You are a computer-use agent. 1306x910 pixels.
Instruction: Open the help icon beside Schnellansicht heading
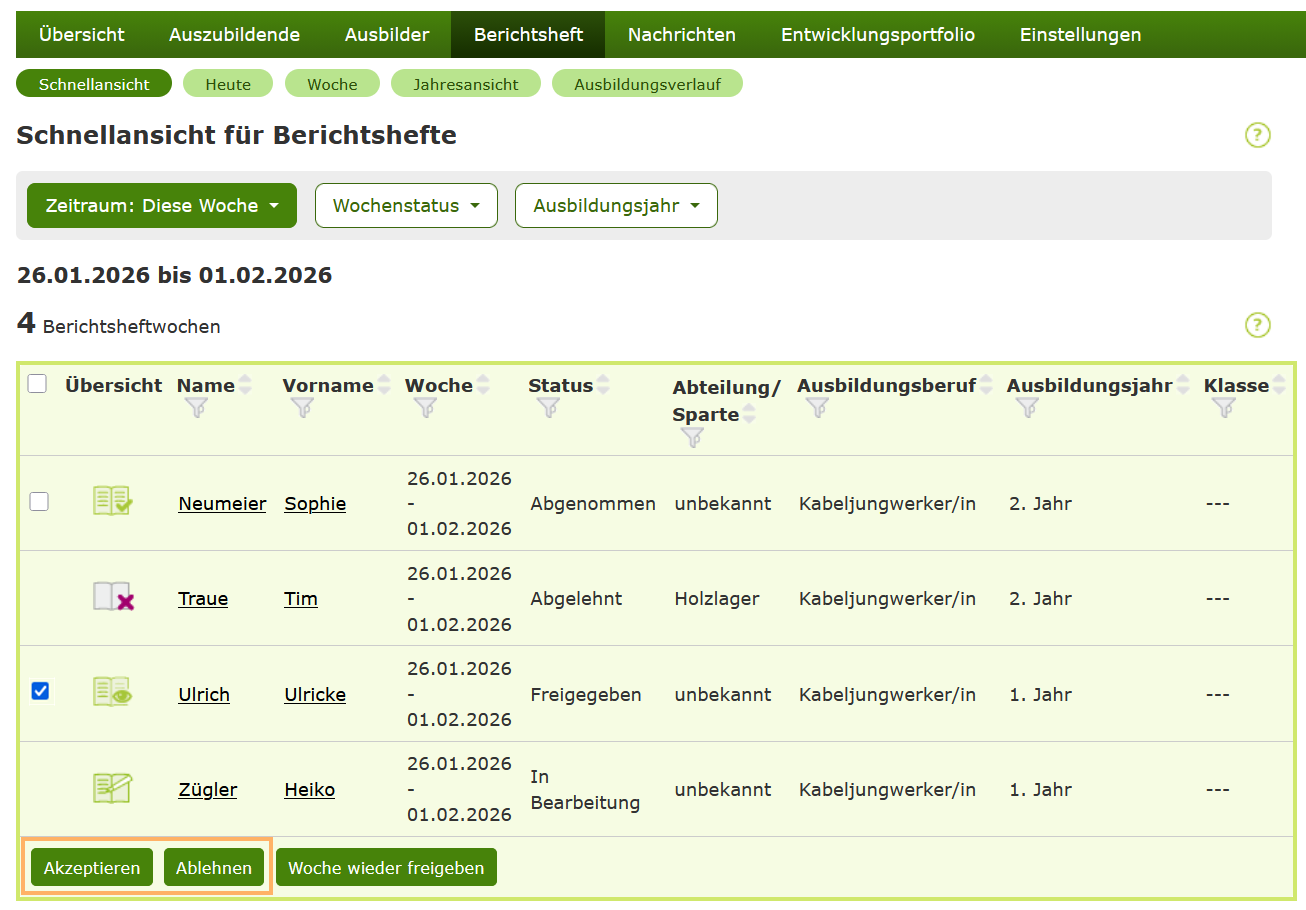point(1258,134)
